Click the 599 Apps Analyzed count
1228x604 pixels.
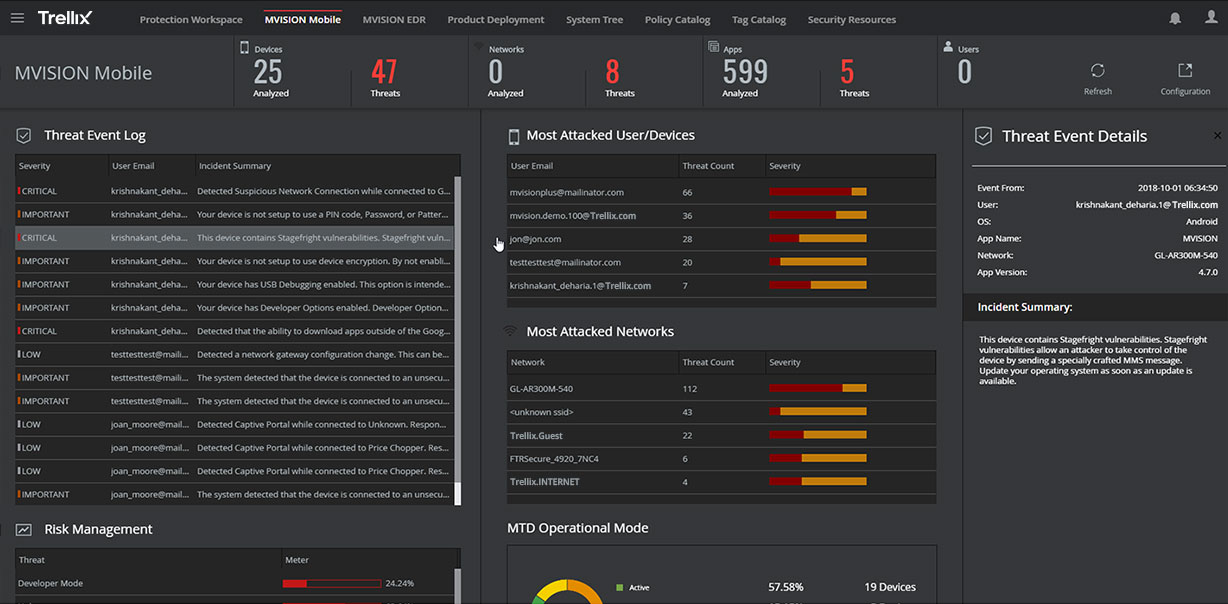745,72
